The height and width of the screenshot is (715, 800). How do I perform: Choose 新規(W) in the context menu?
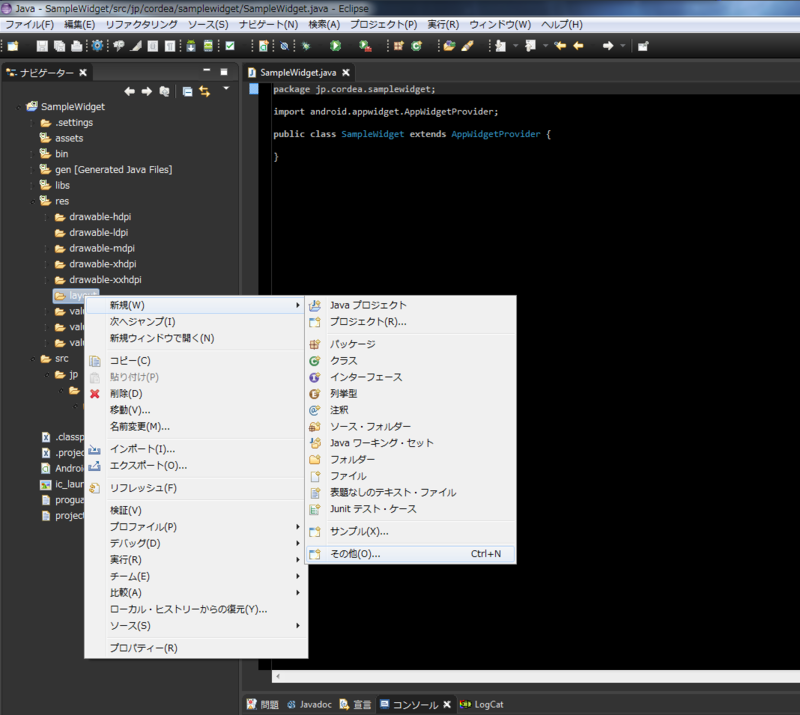click(196, 305)
